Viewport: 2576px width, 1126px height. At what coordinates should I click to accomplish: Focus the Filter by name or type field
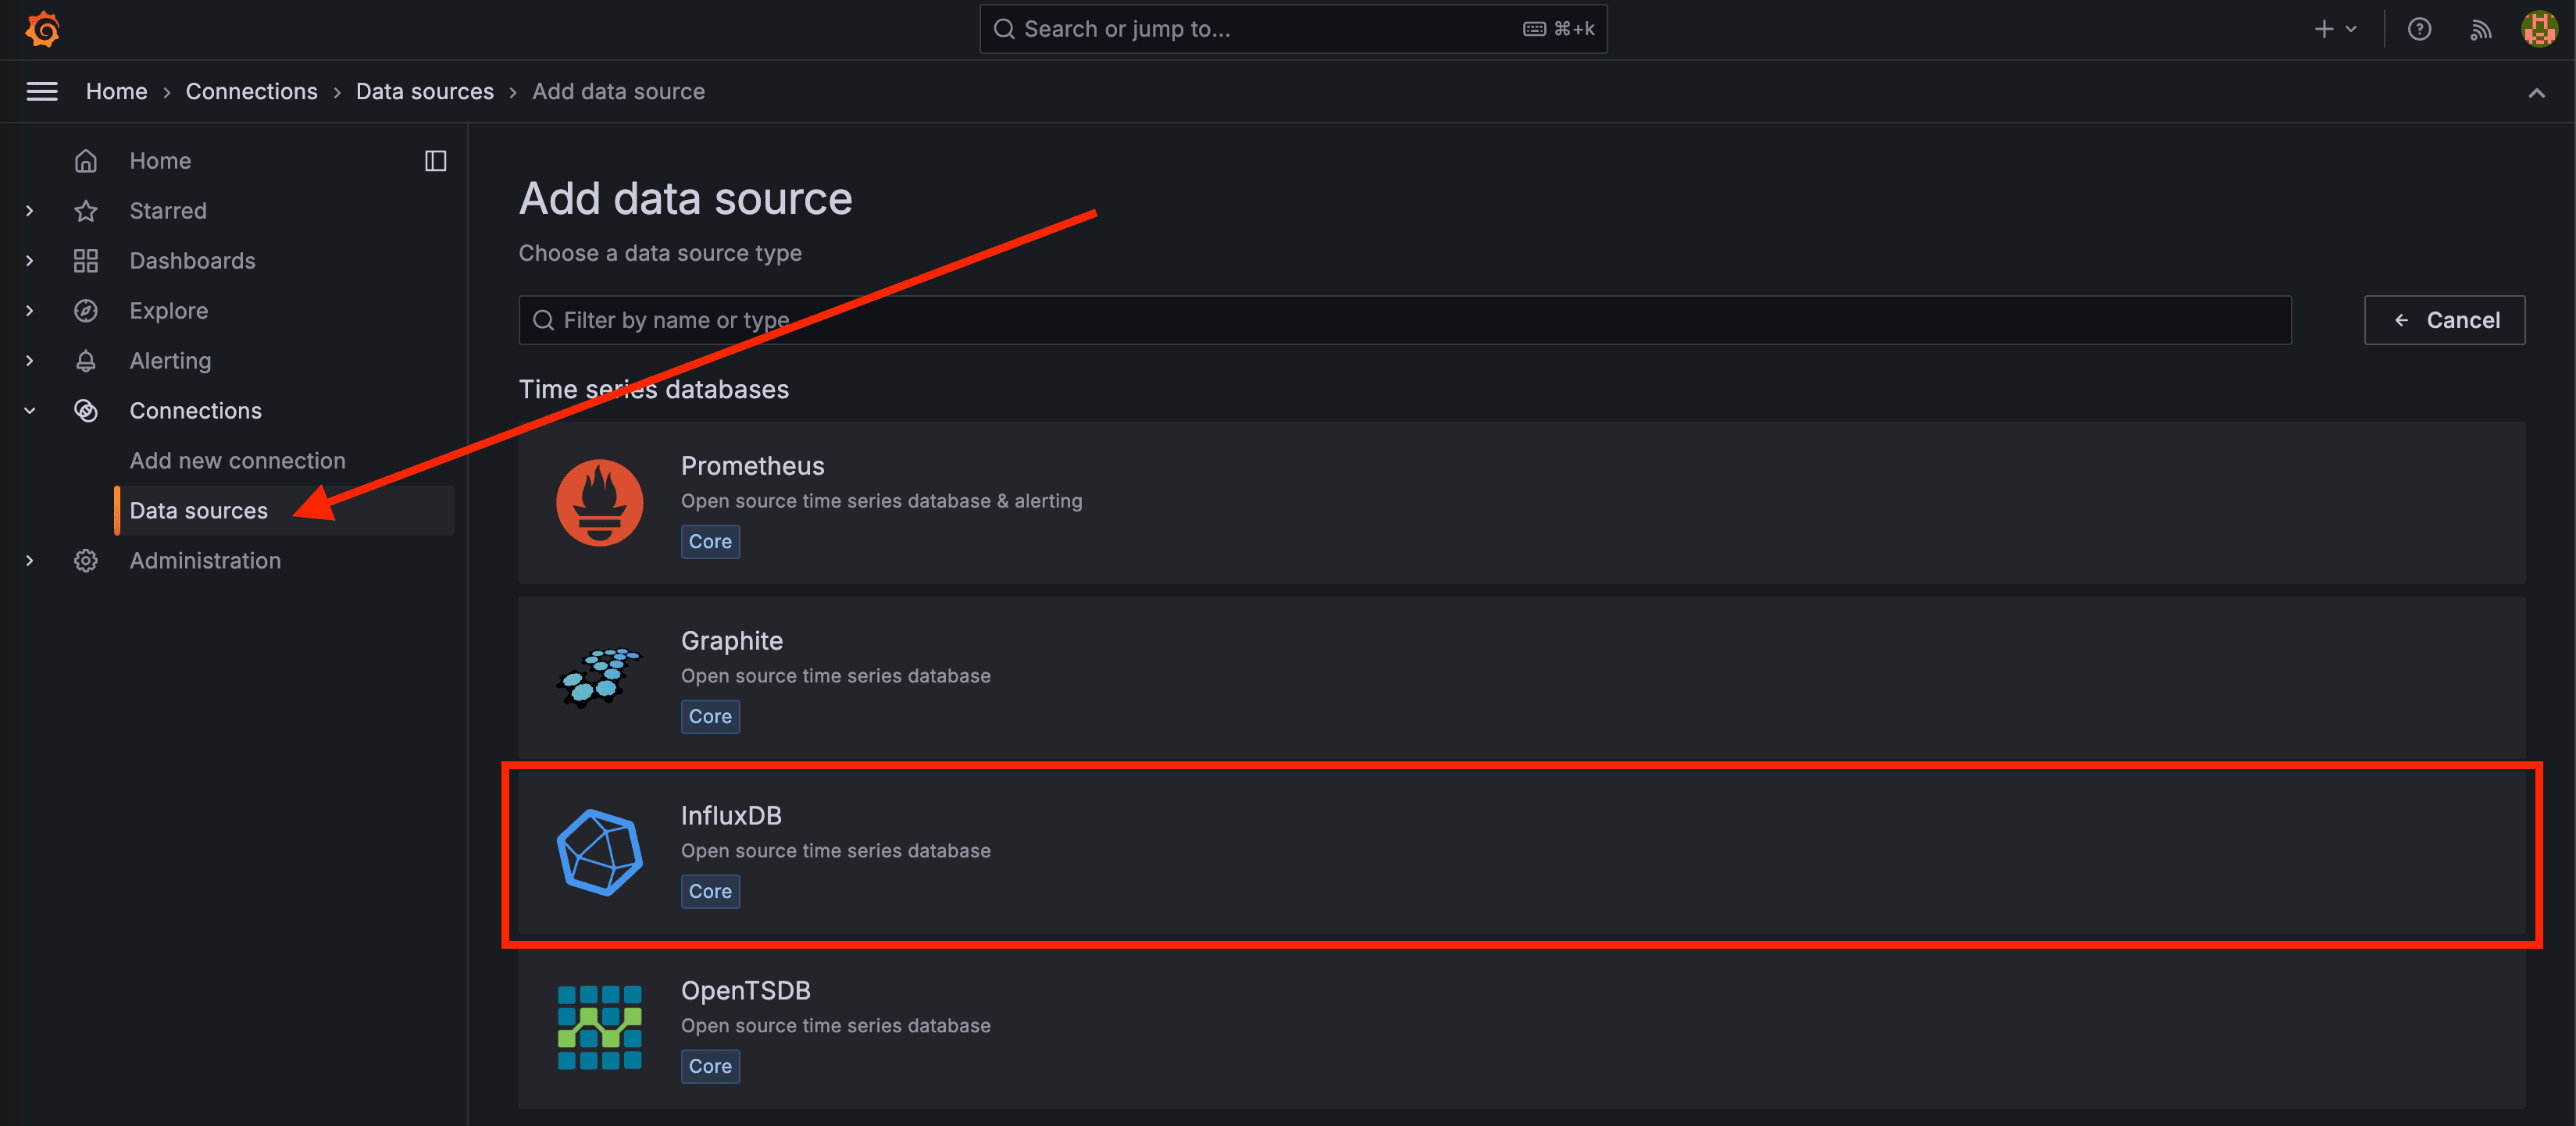1404,320
